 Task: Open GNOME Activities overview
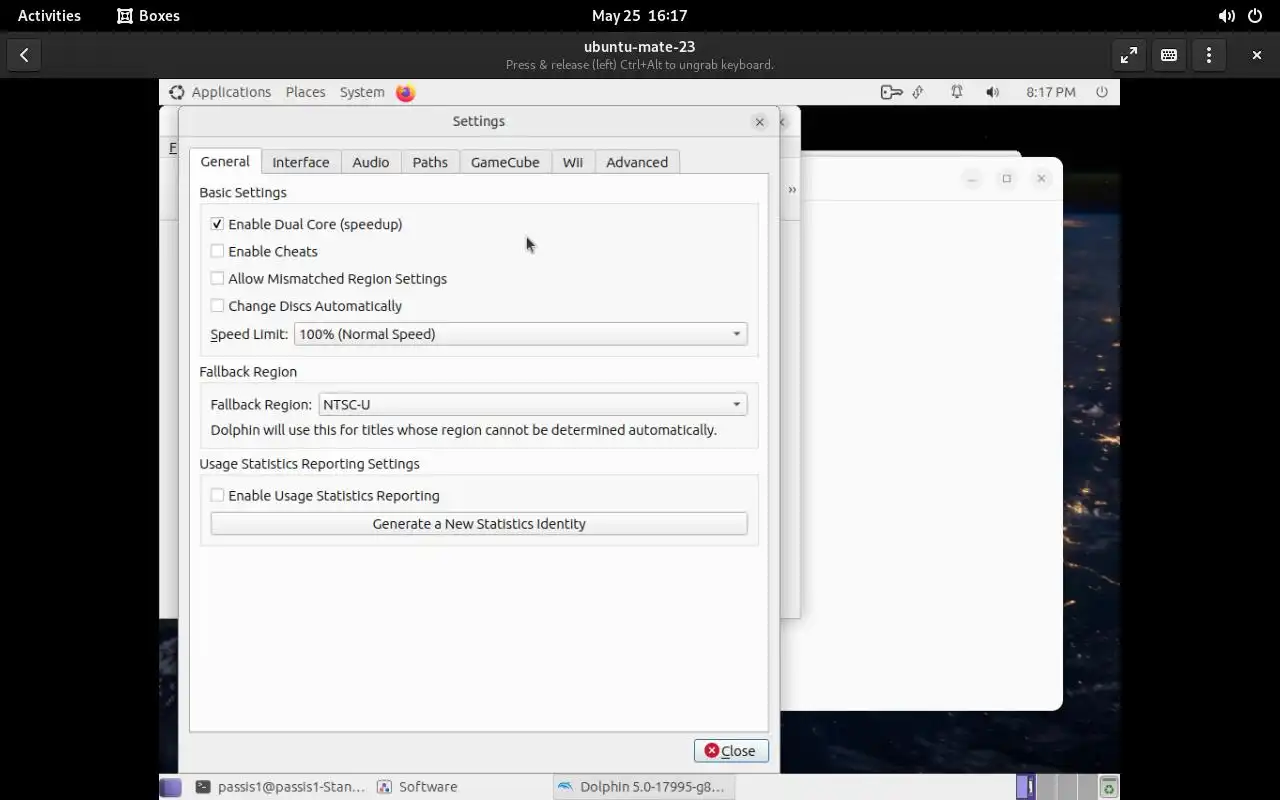tap(49, 16)
